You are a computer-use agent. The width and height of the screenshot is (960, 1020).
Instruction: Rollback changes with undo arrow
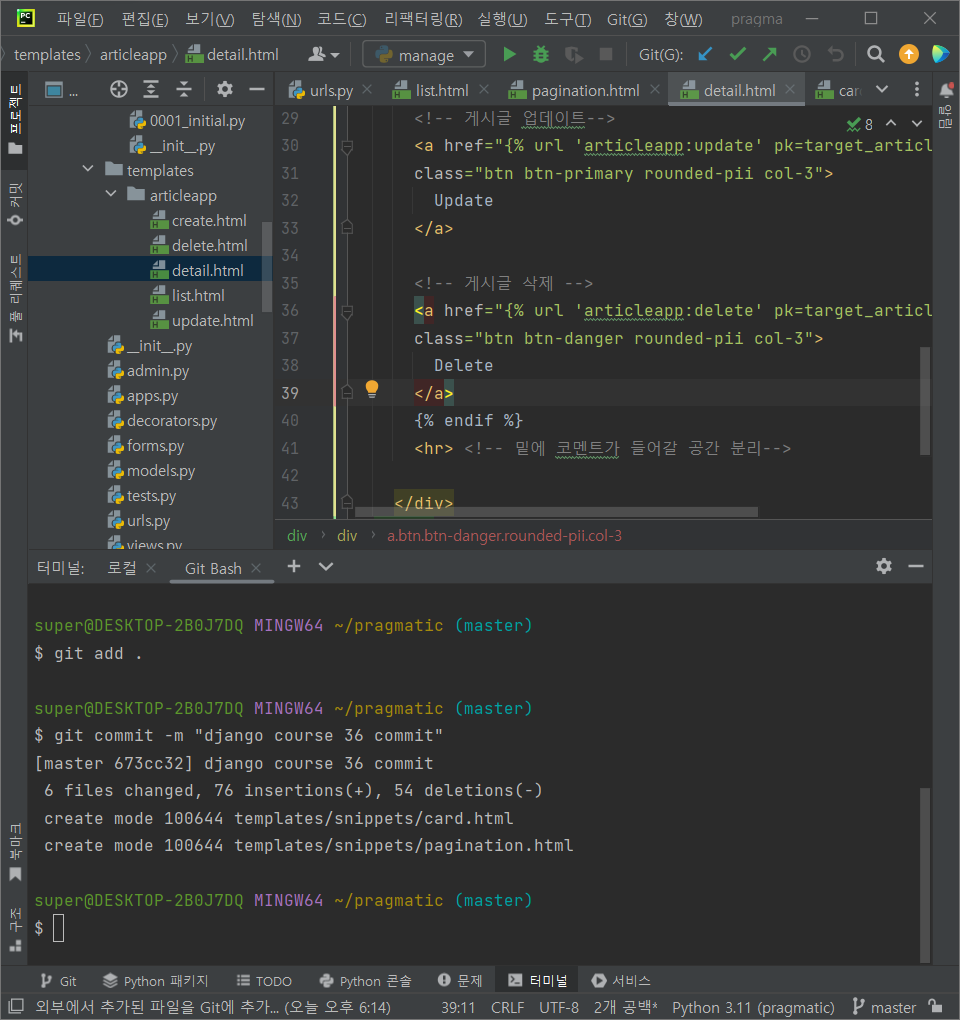[836, 55]
